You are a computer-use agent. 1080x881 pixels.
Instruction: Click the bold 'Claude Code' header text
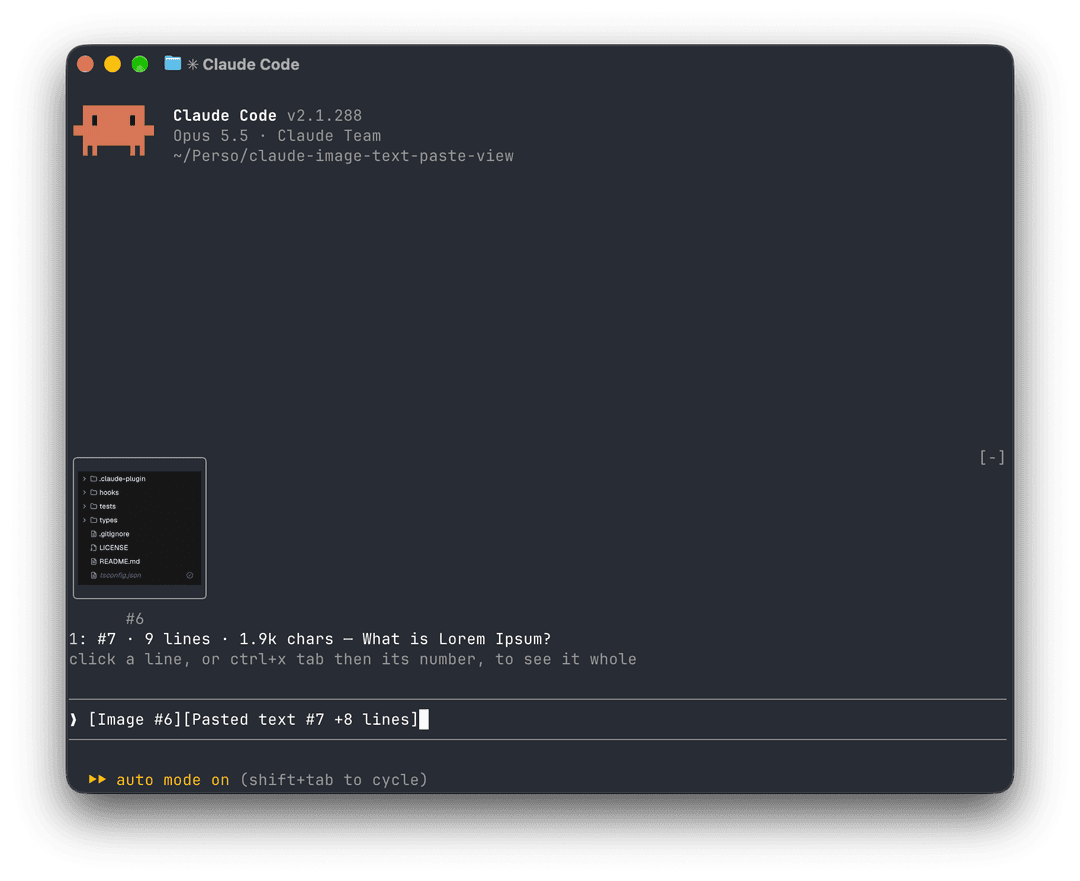225,116
